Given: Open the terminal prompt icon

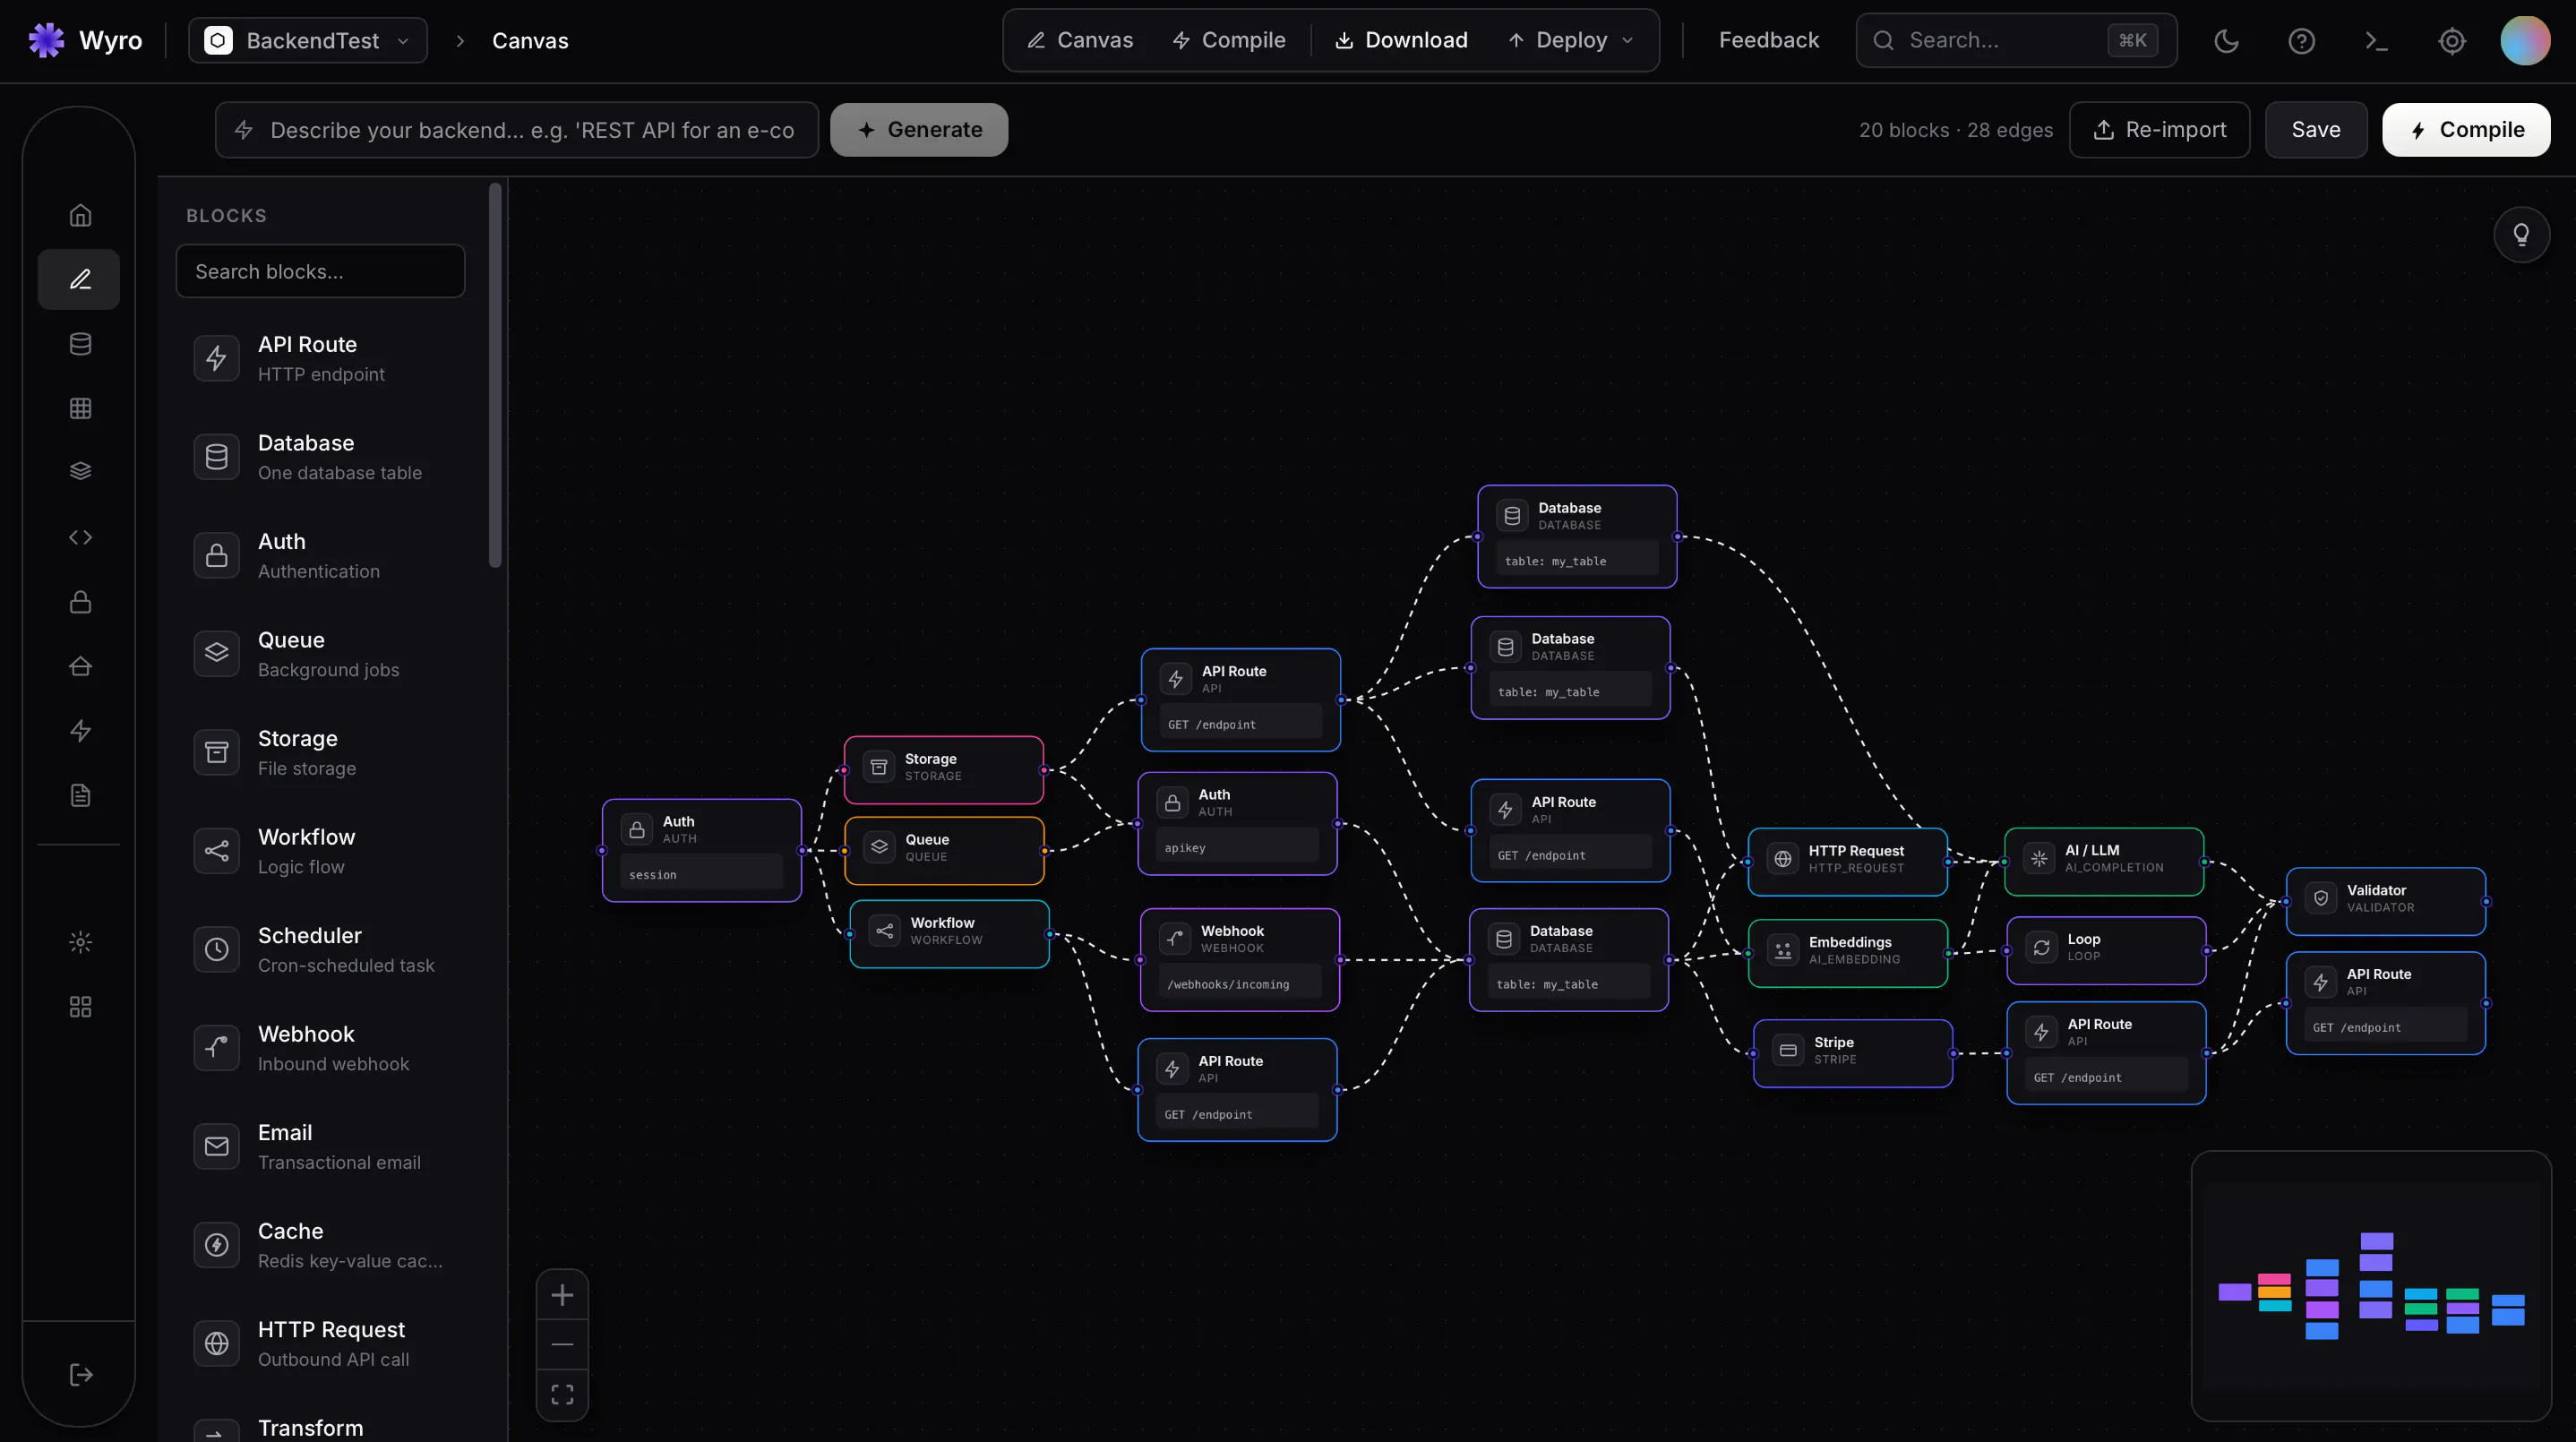Looking at the screenshot, I should pos(2376,41).
